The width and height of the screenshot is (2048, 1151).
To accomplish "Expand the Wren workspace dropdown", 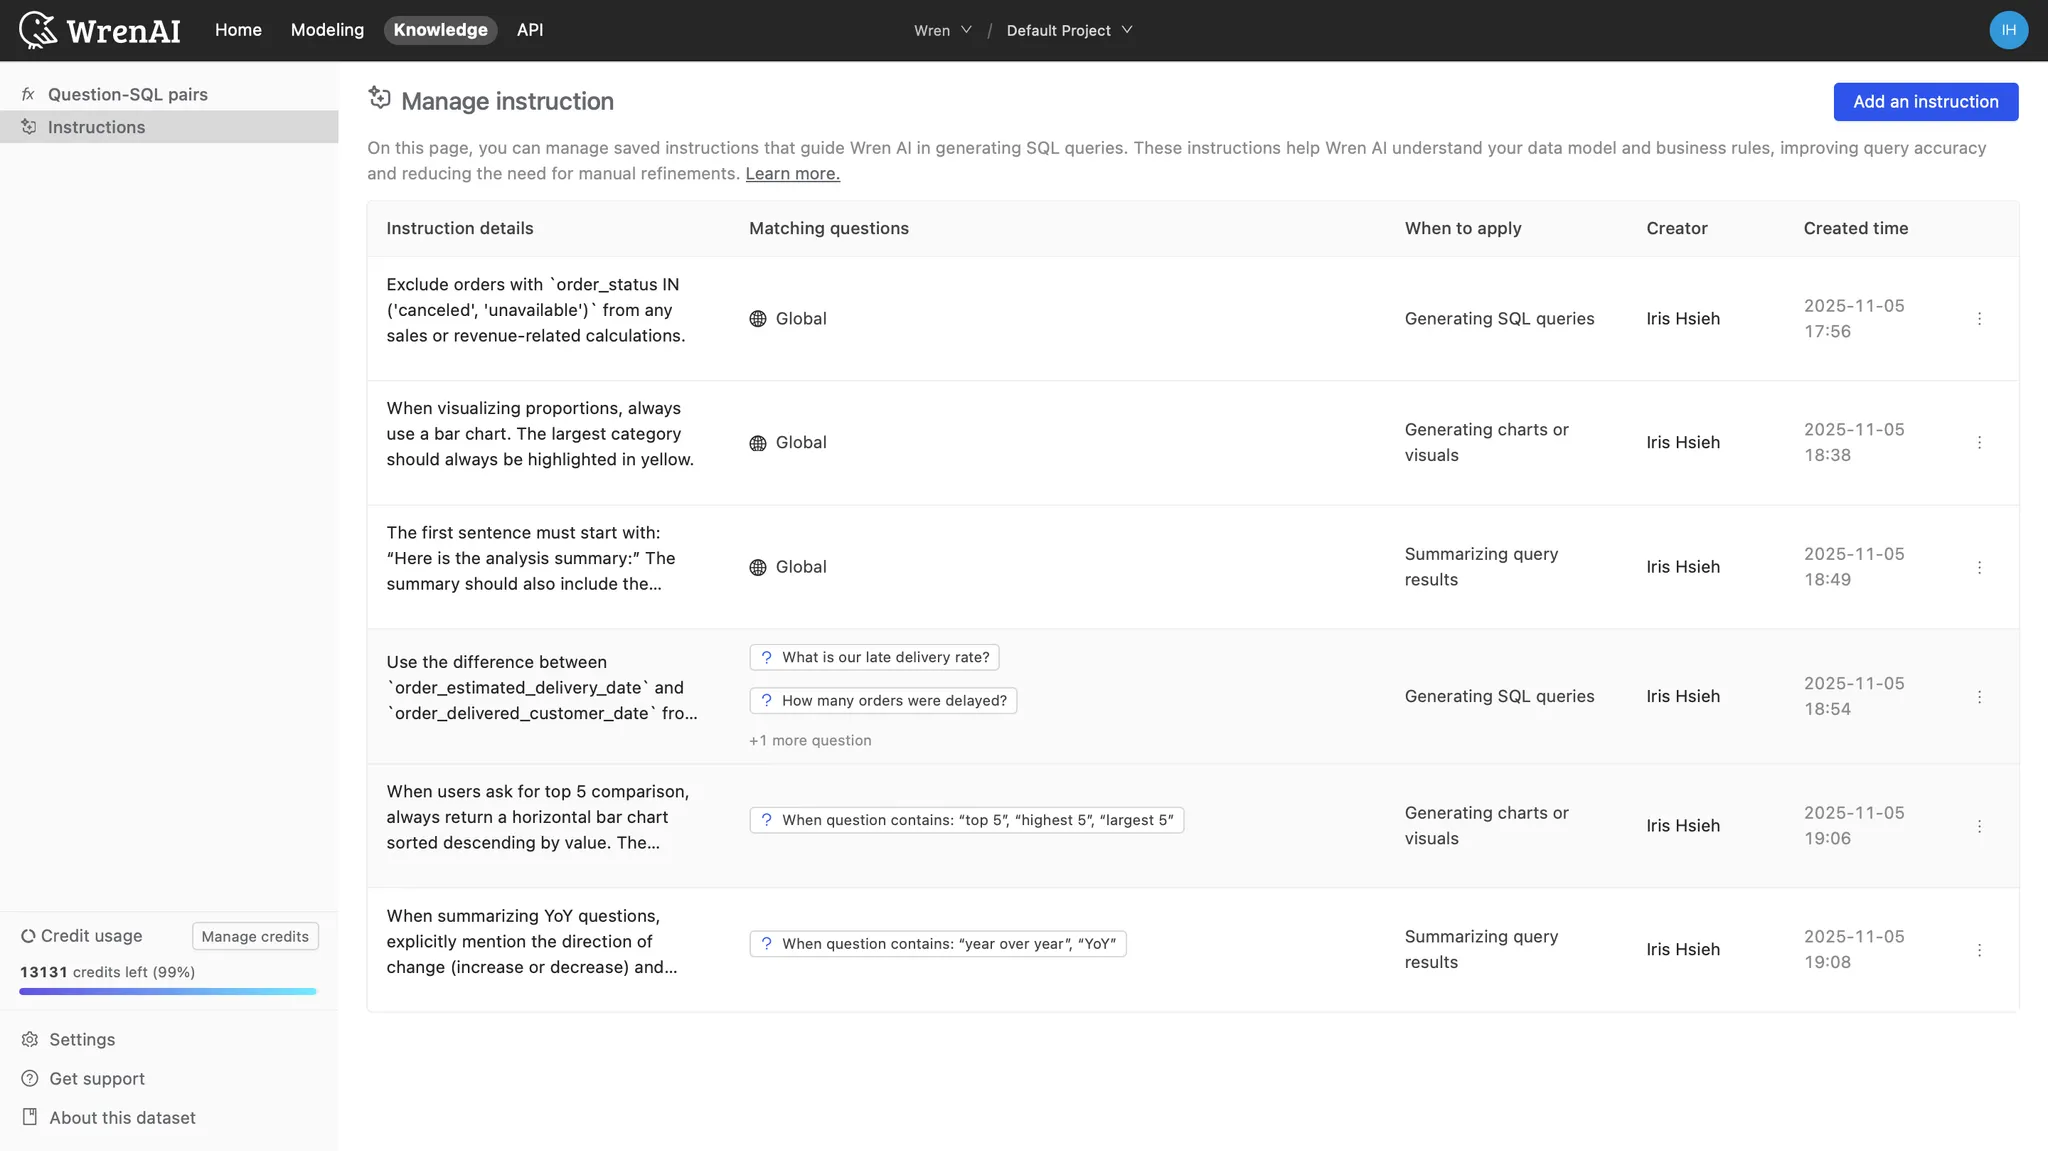I will (942, 30).
